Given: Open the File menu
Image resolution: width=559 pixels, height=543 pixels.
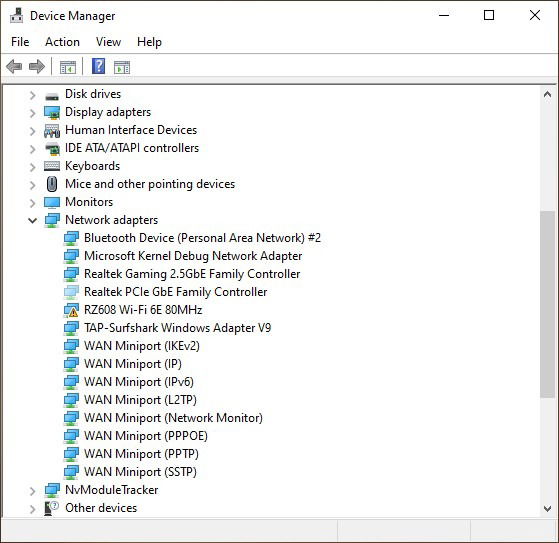Looking at the screenshot, I should pos(20,42).
